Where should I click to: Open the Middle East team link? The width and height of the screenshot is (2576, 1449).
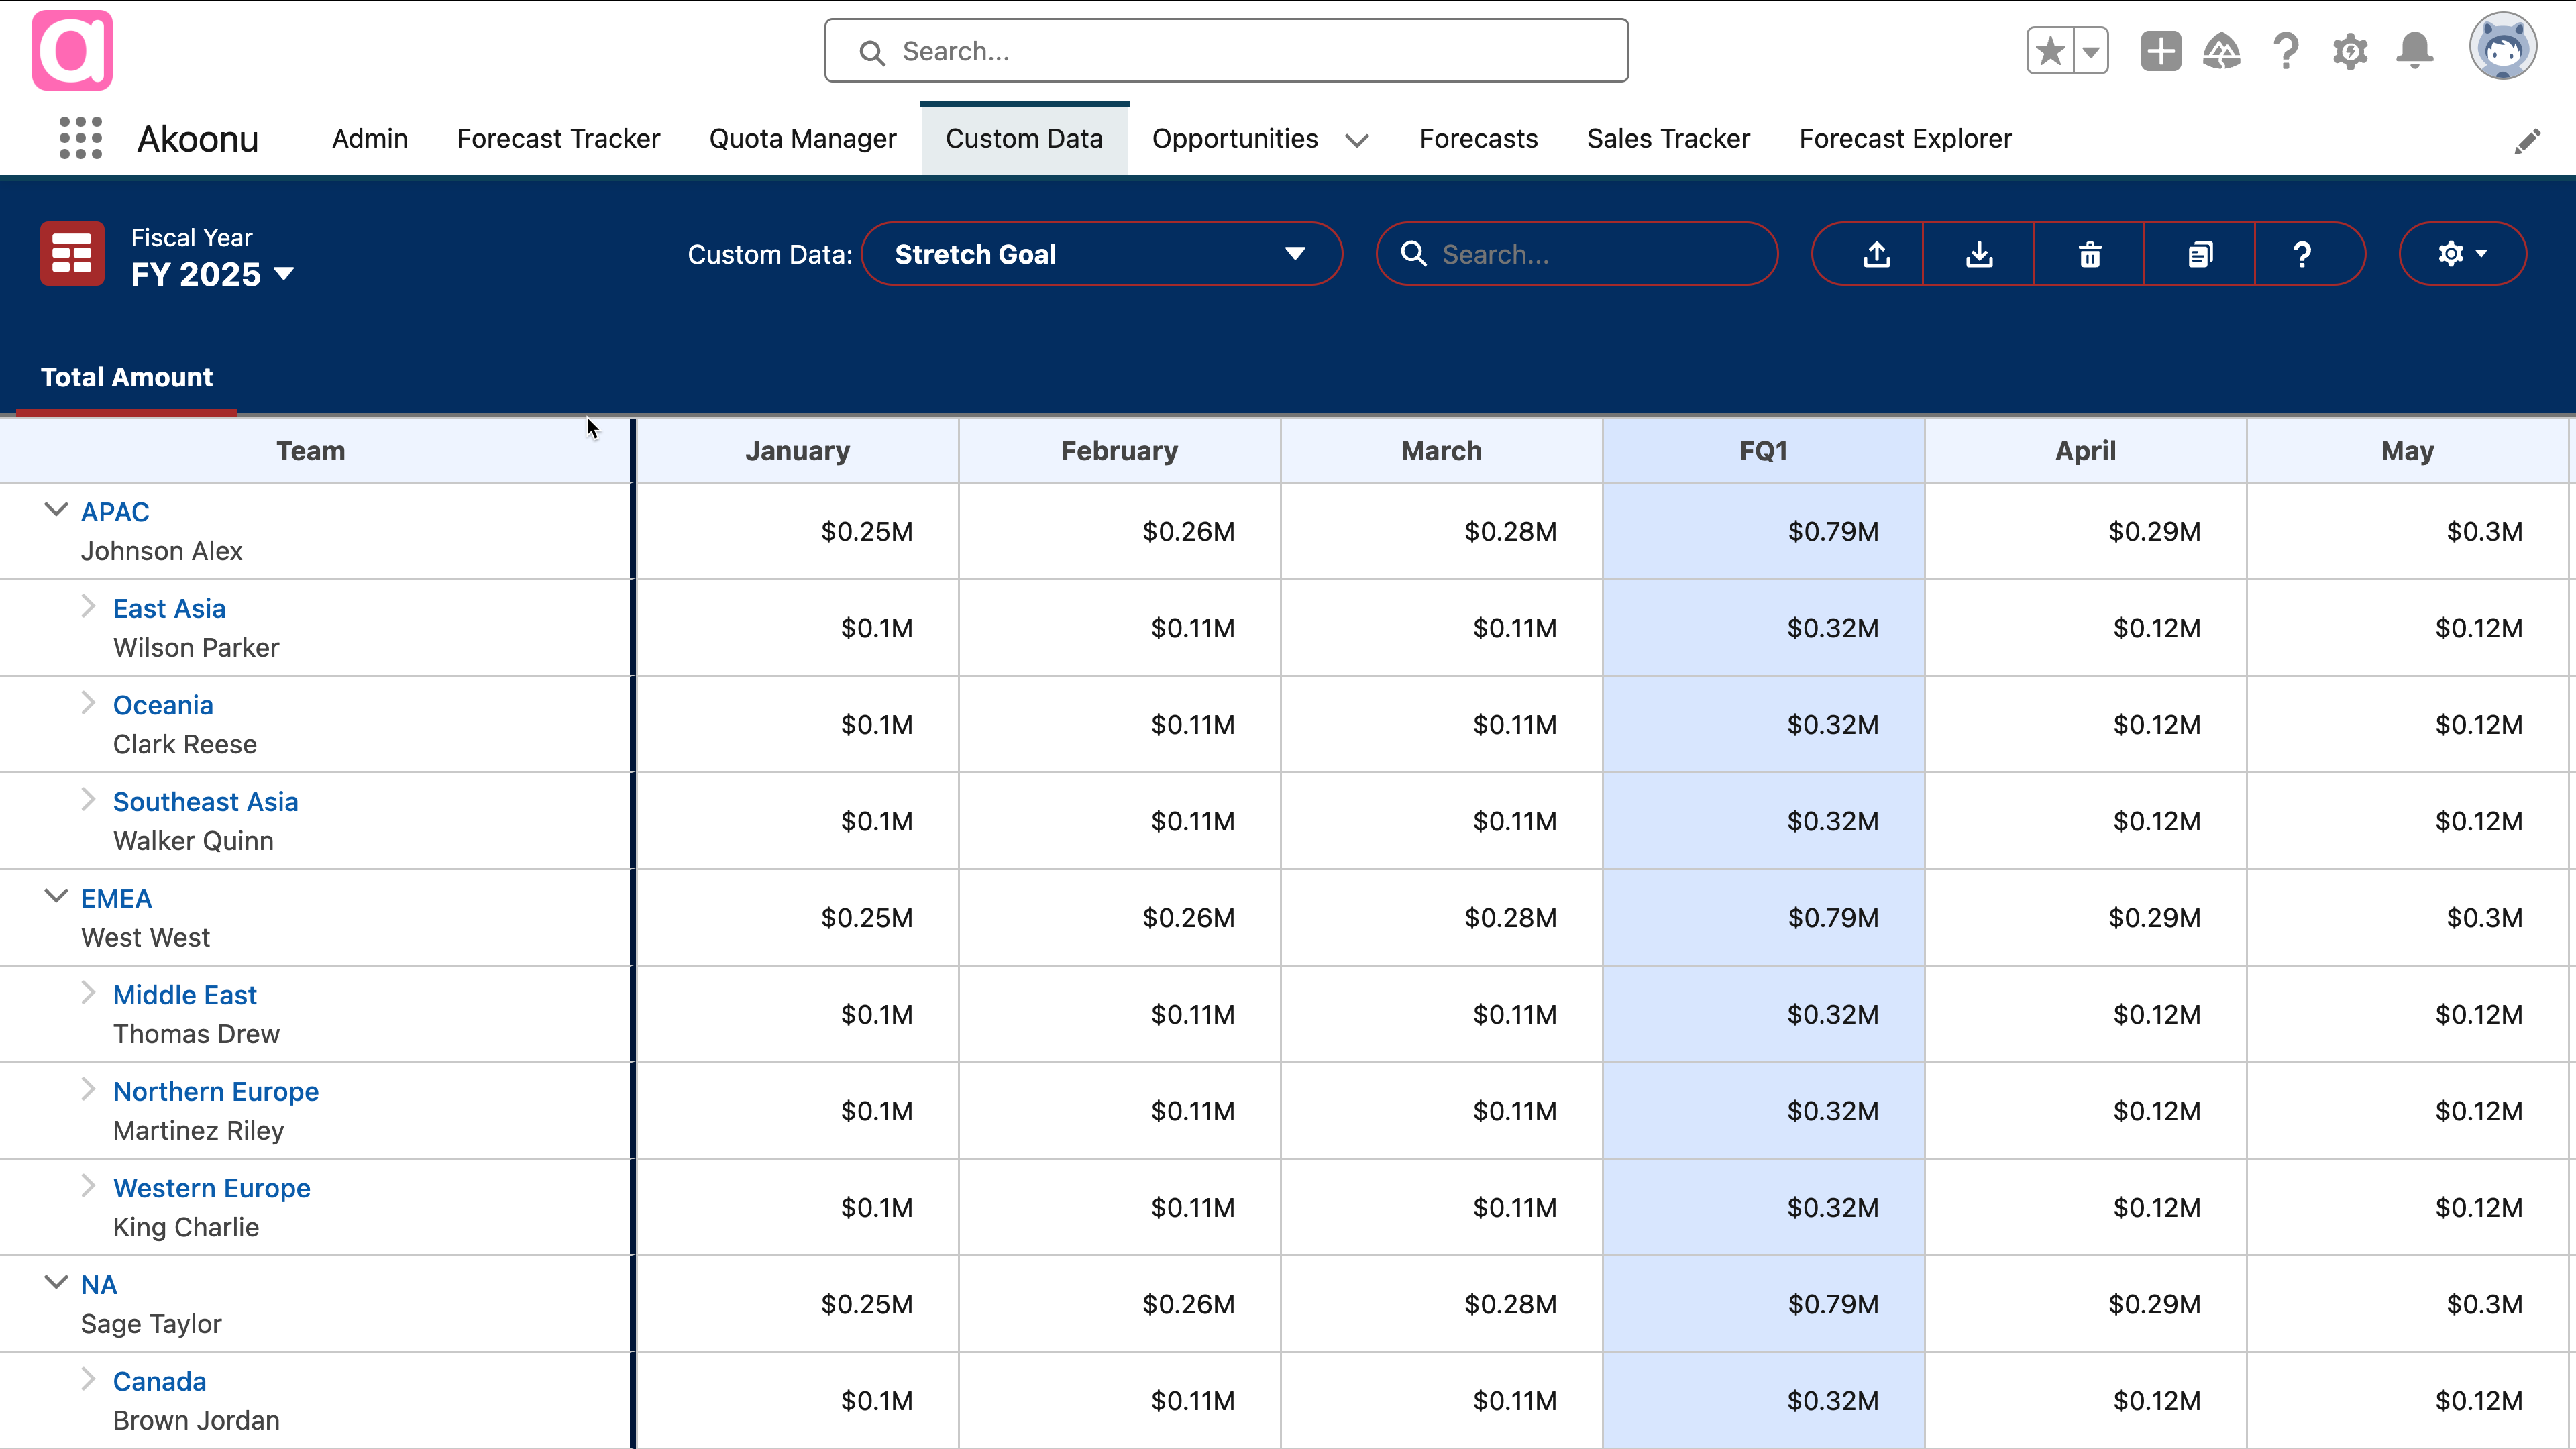click(185, 995)
